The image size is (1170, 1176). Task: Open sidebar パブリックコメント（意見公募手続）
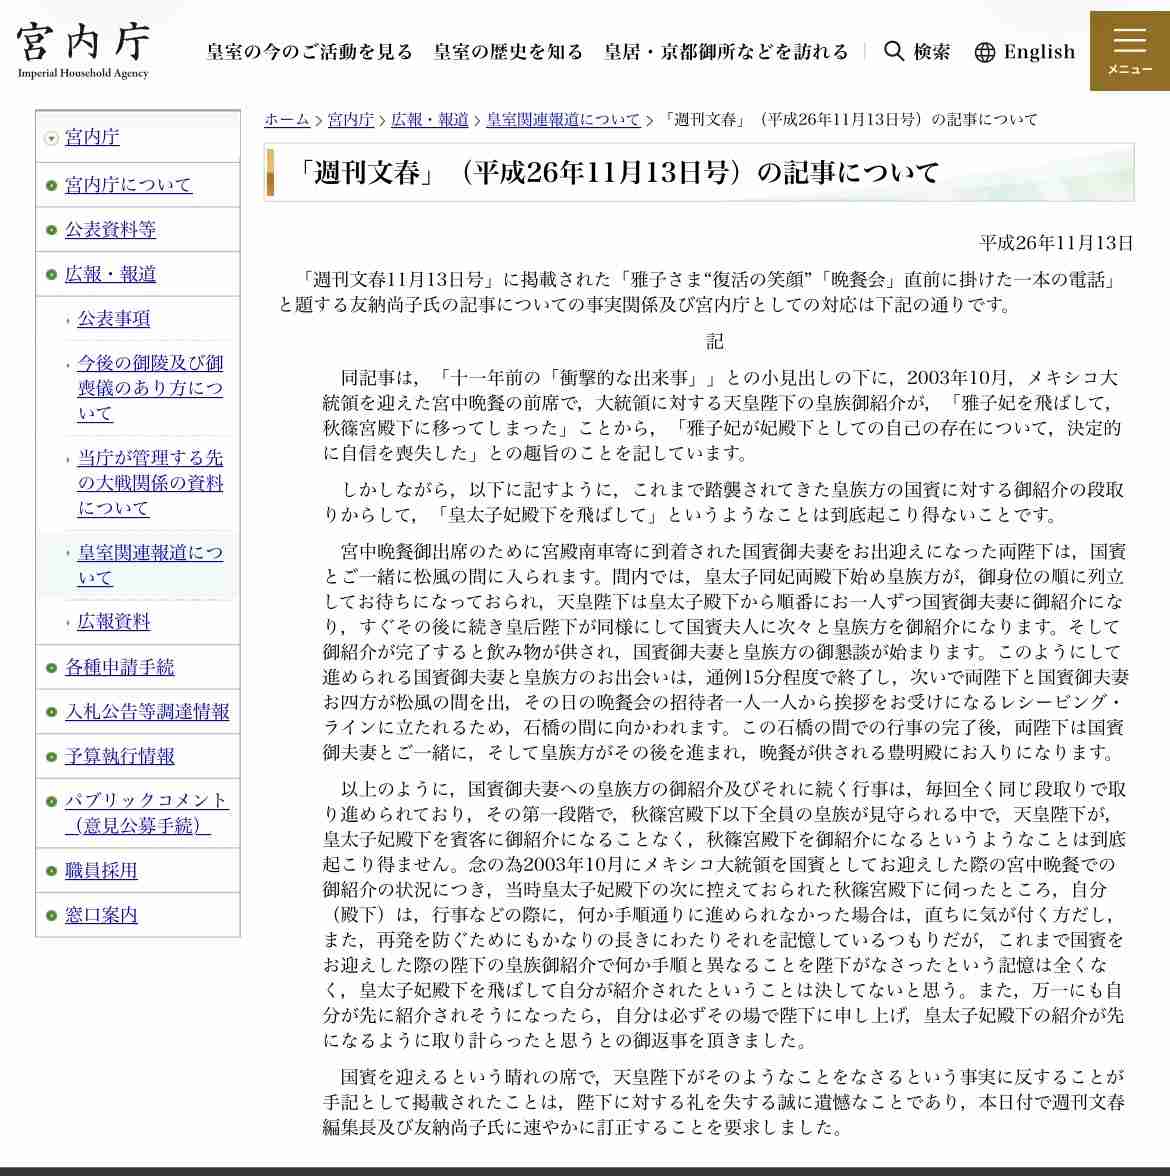(x=146, y=813)
